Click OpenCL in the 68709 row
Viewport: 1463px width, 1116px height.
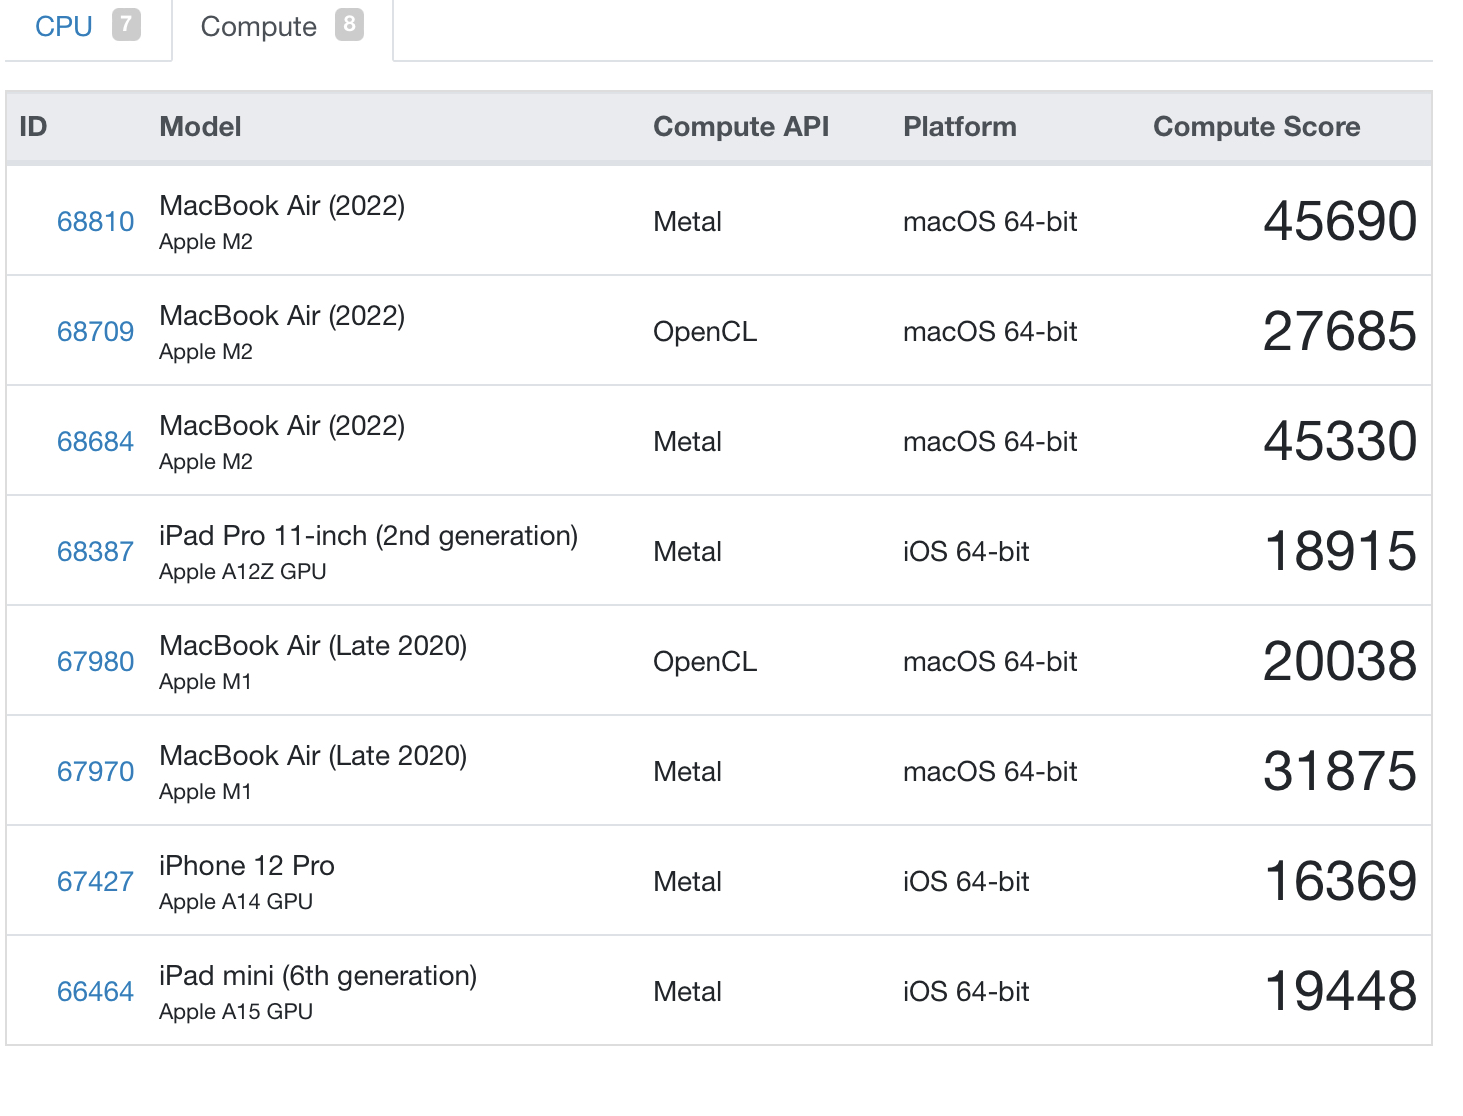click(705, 332)
